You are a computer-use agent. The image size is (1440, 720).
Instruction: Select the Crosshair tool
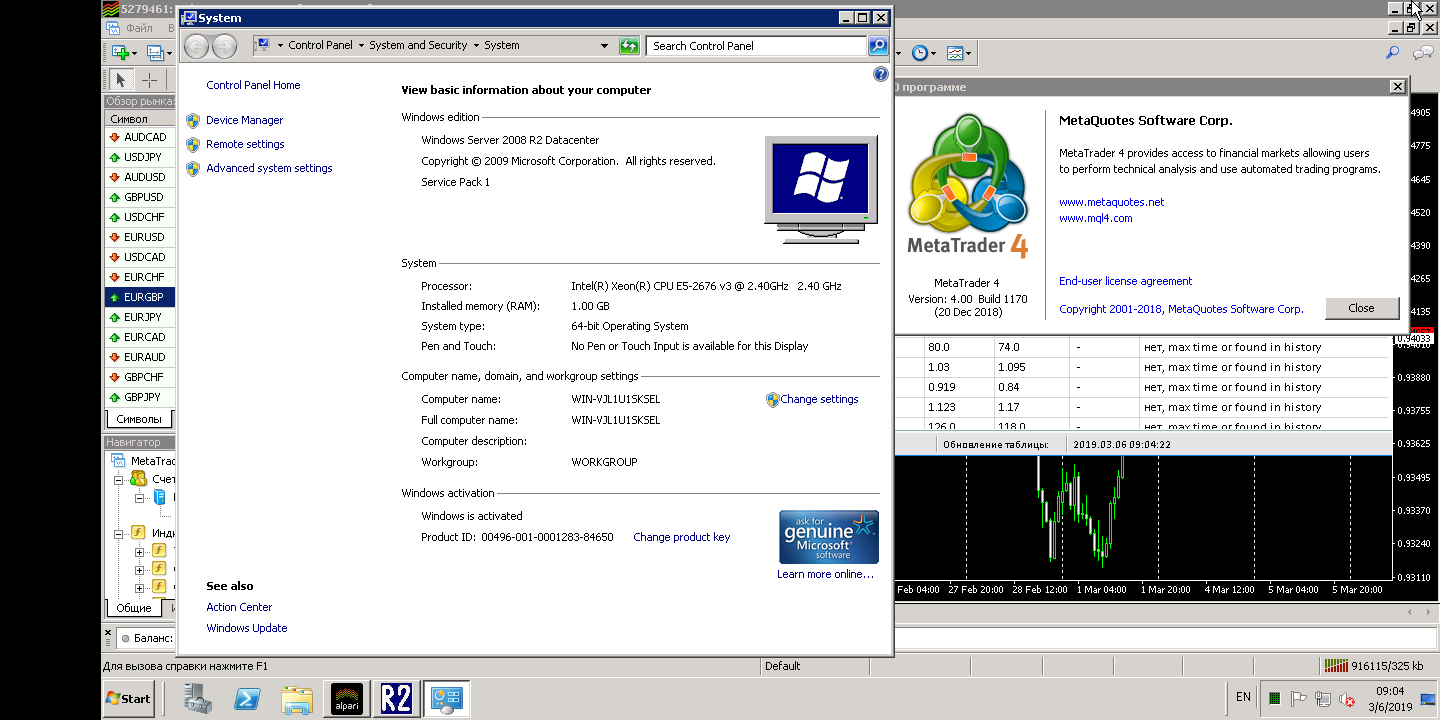[x=149, y=80]
